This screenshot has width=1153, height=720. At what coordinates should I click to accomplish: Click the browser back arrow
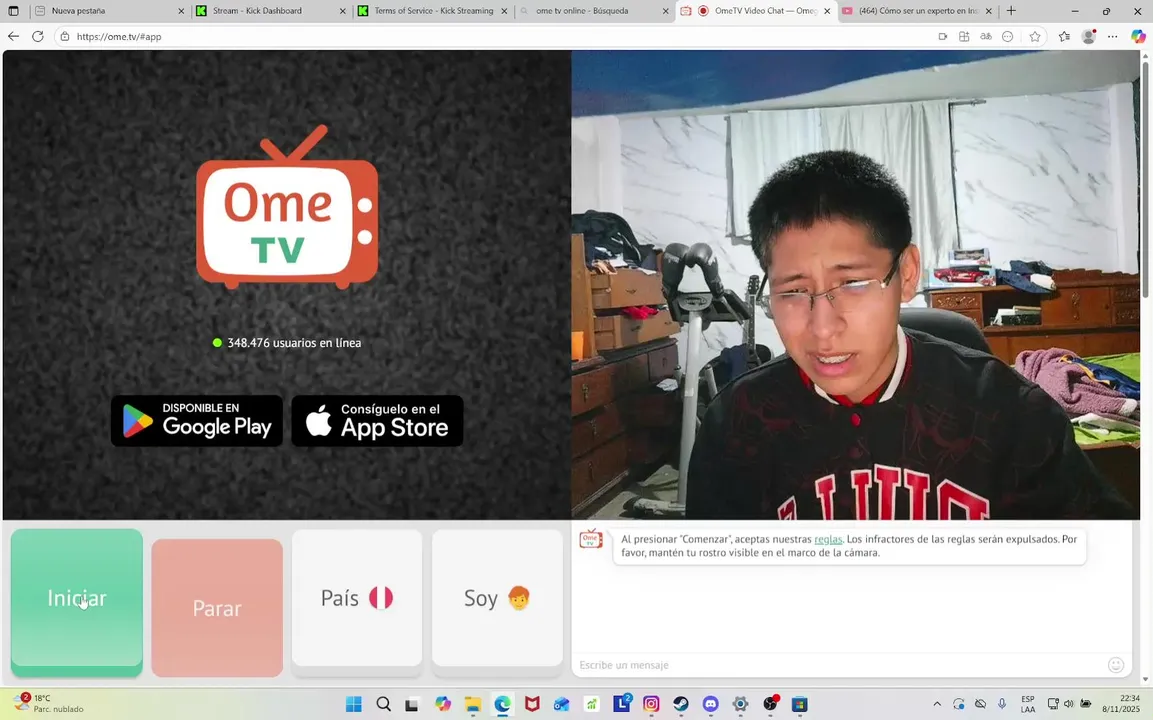(13, 36)
